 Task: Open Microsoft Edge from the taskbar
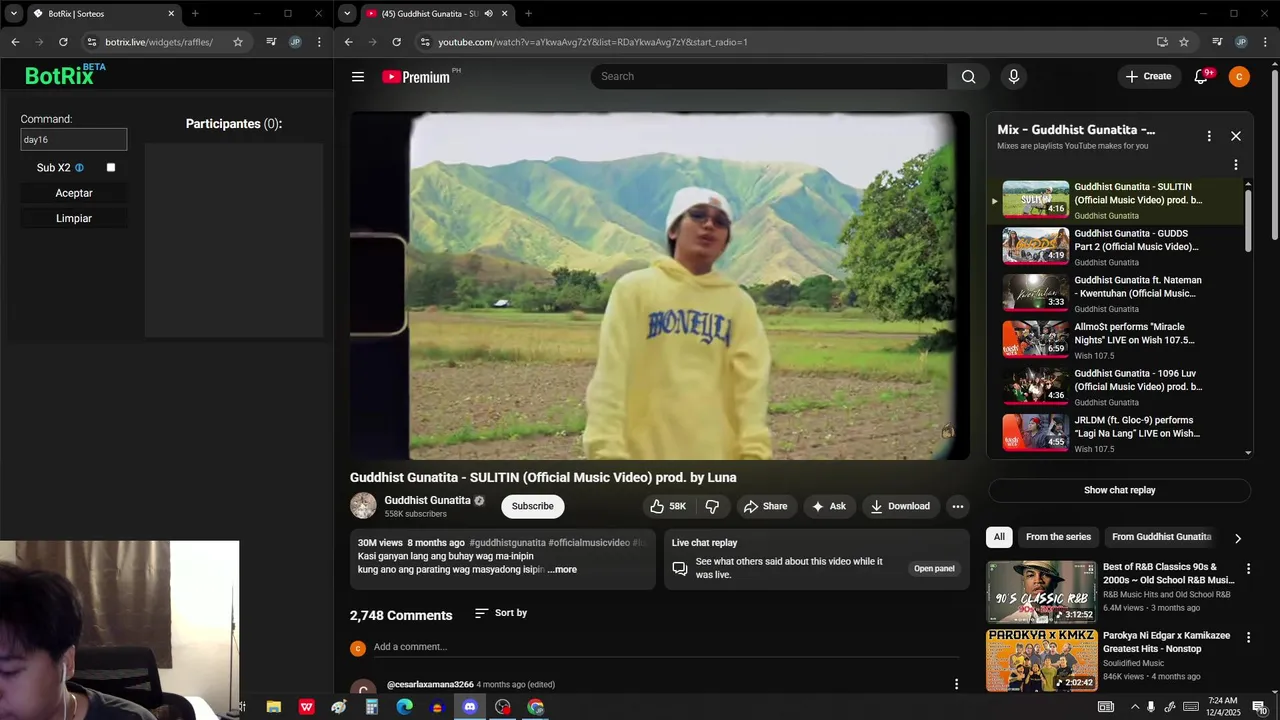404,707
